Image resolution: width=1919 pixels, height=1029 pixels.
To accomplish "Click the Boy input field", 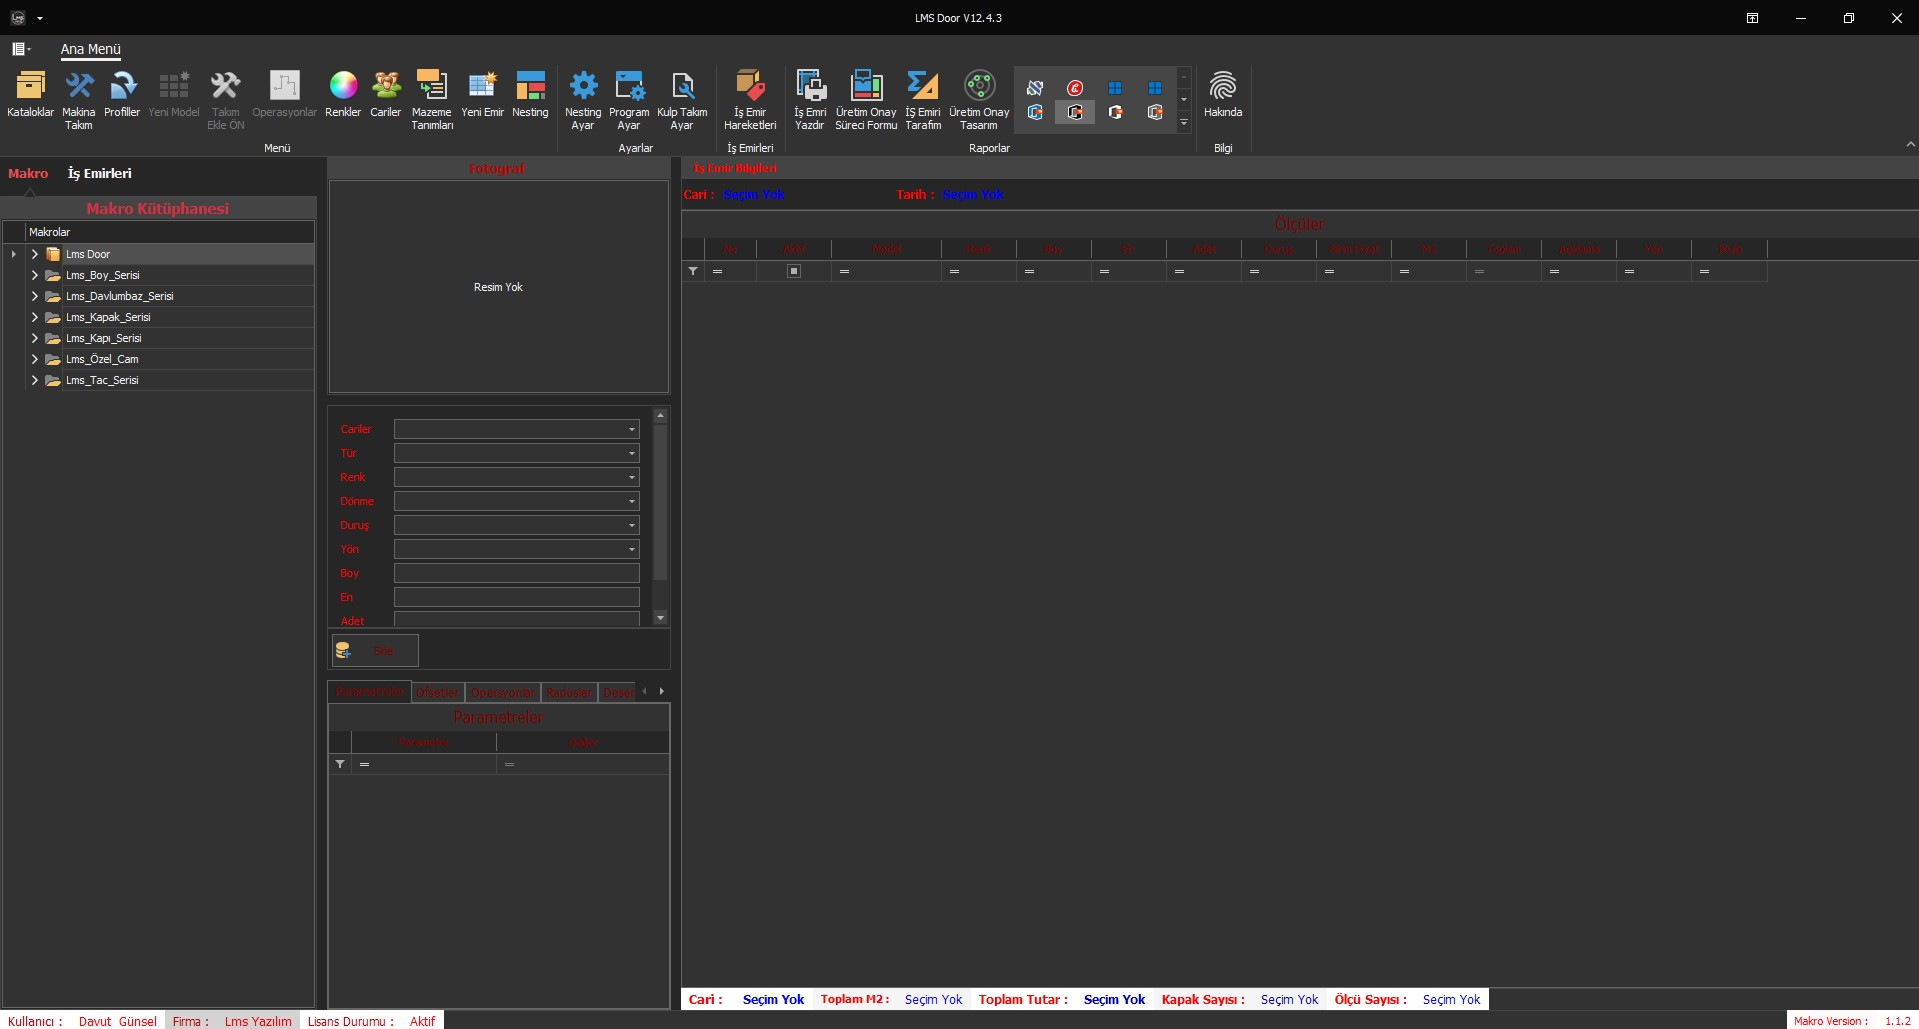I will (516, 573).
